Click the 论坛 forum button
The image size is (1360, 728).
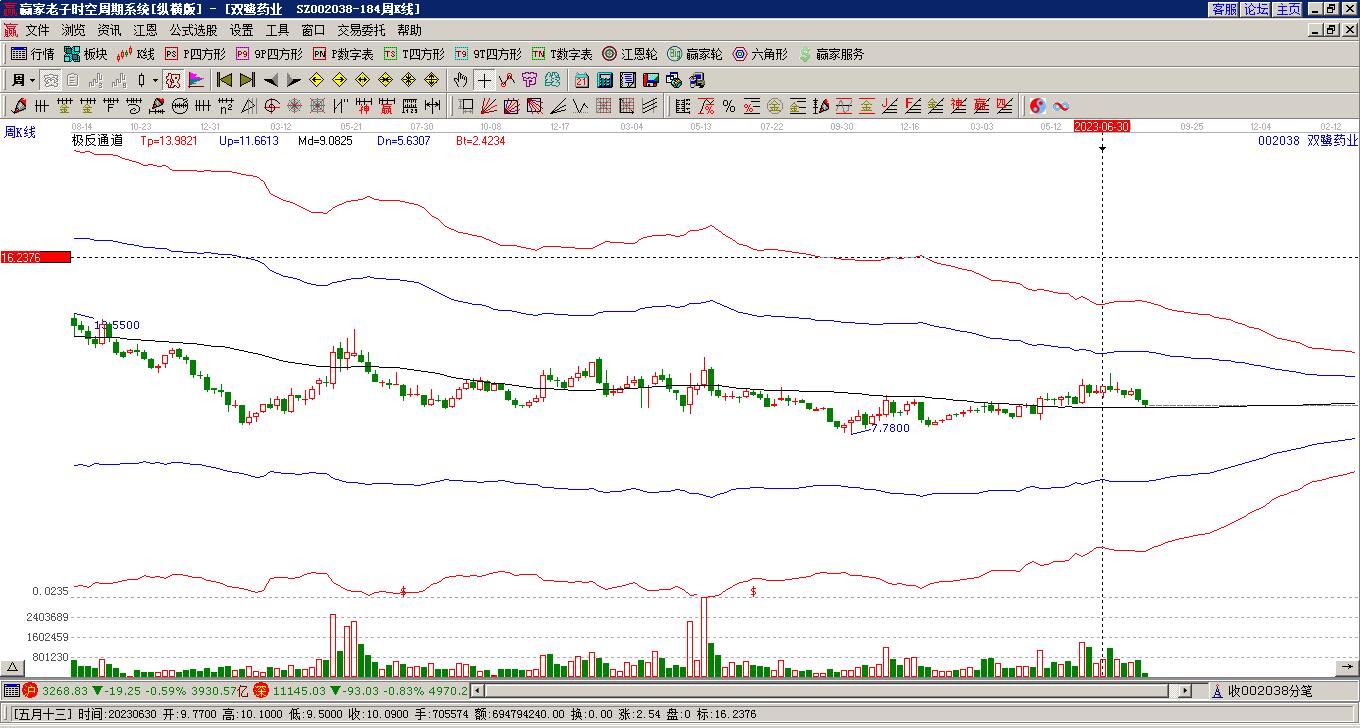point(1256,9)
